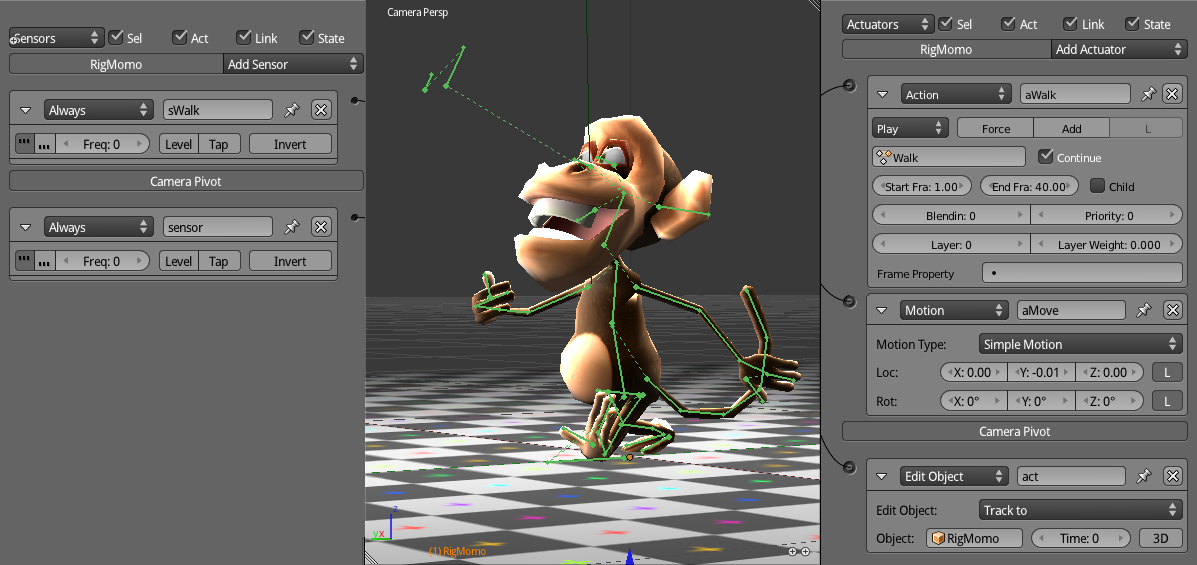Enable the Continue checkbox in the Action actuator
Screen dimensions: 1197x565
pyautogui.click(x=1046, y=157)
